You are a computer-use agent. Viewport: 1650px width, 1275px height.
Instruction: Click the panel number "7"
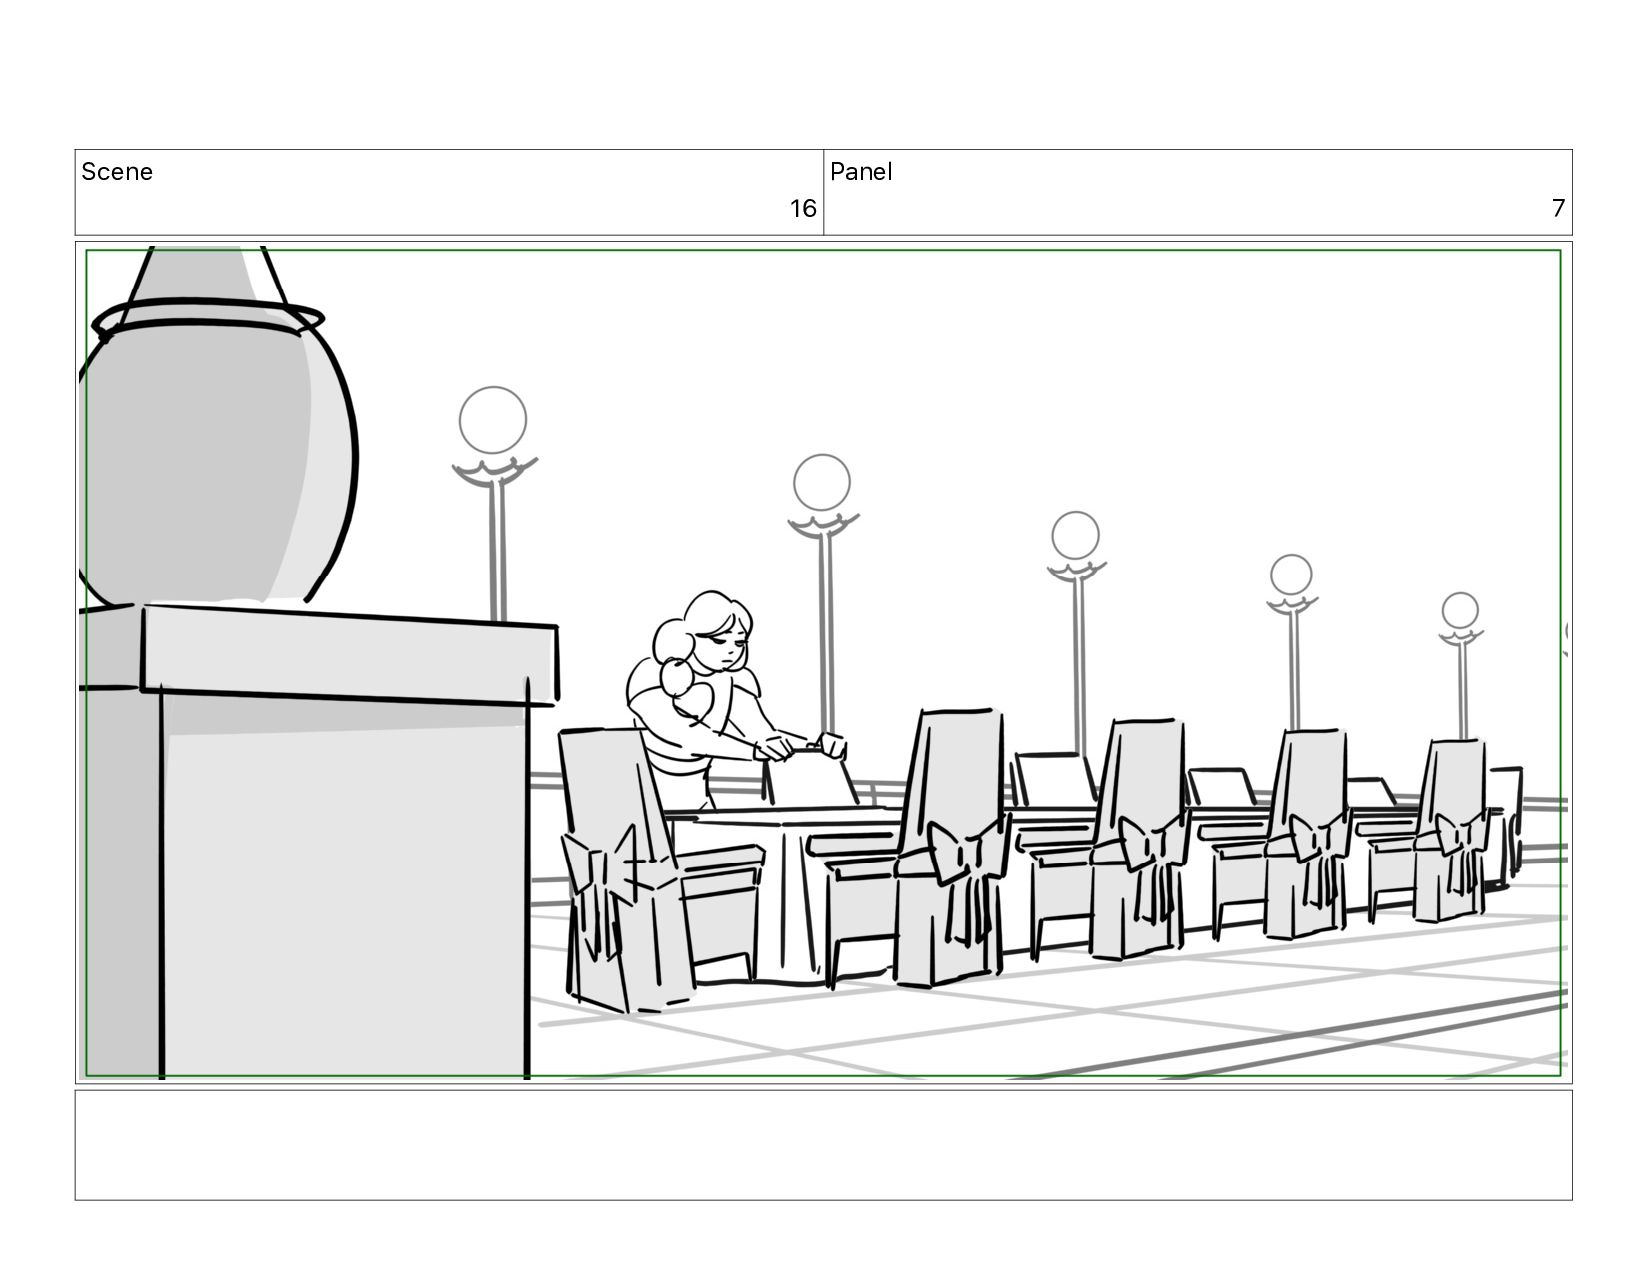tap(1557, 209)
